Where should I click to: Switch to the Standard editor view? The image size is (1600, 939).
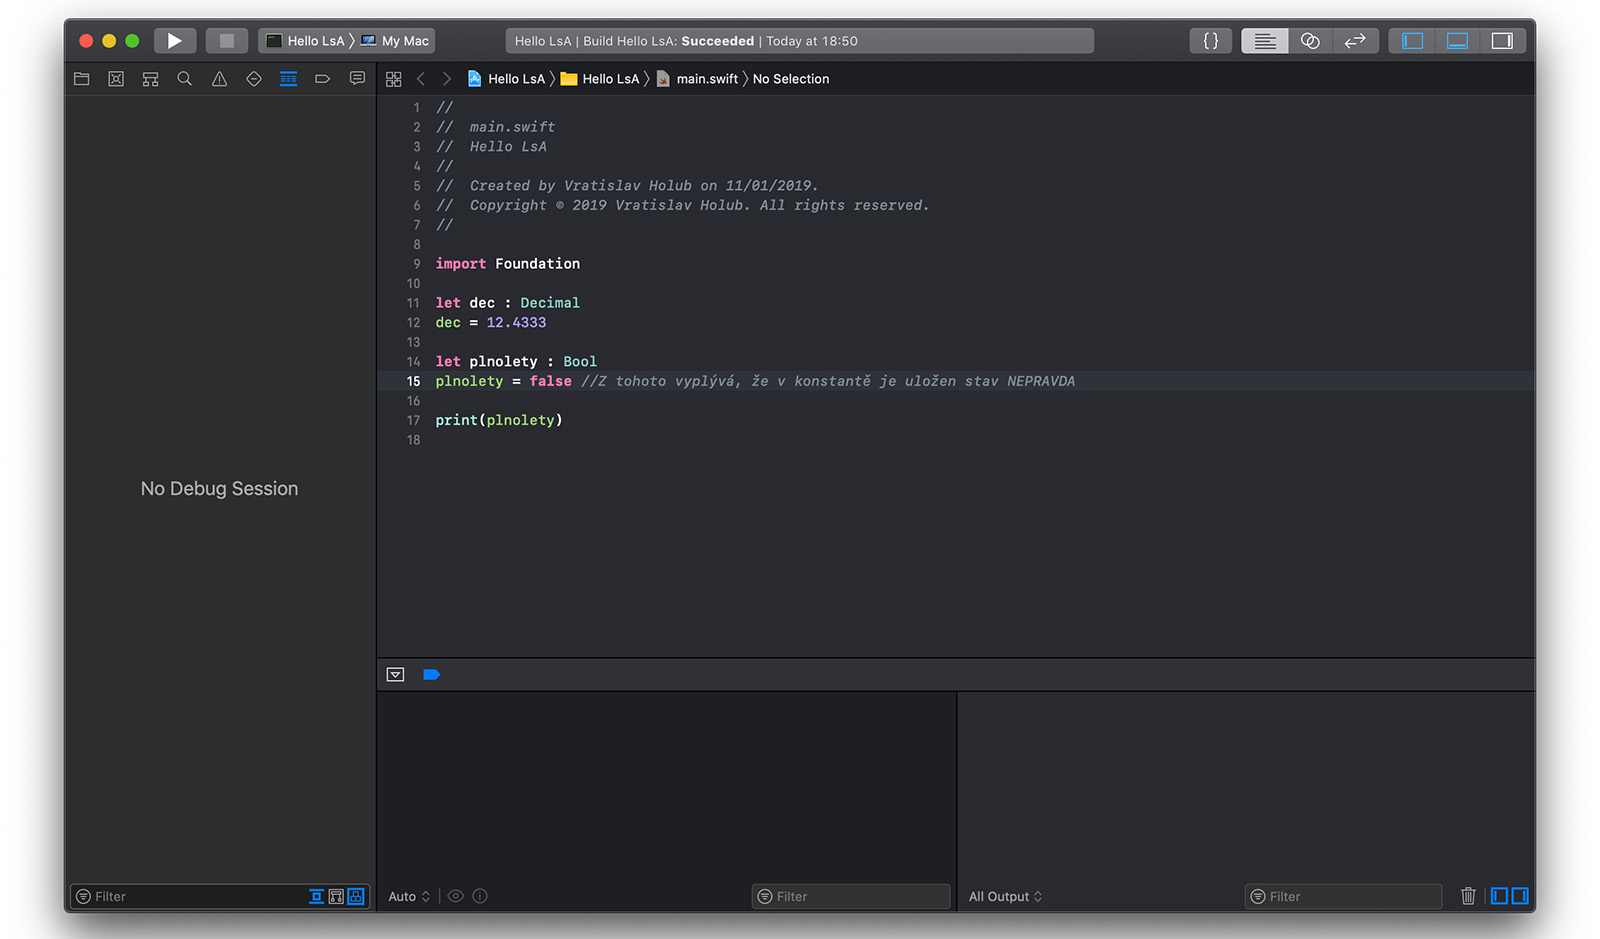pos(1264,41)
